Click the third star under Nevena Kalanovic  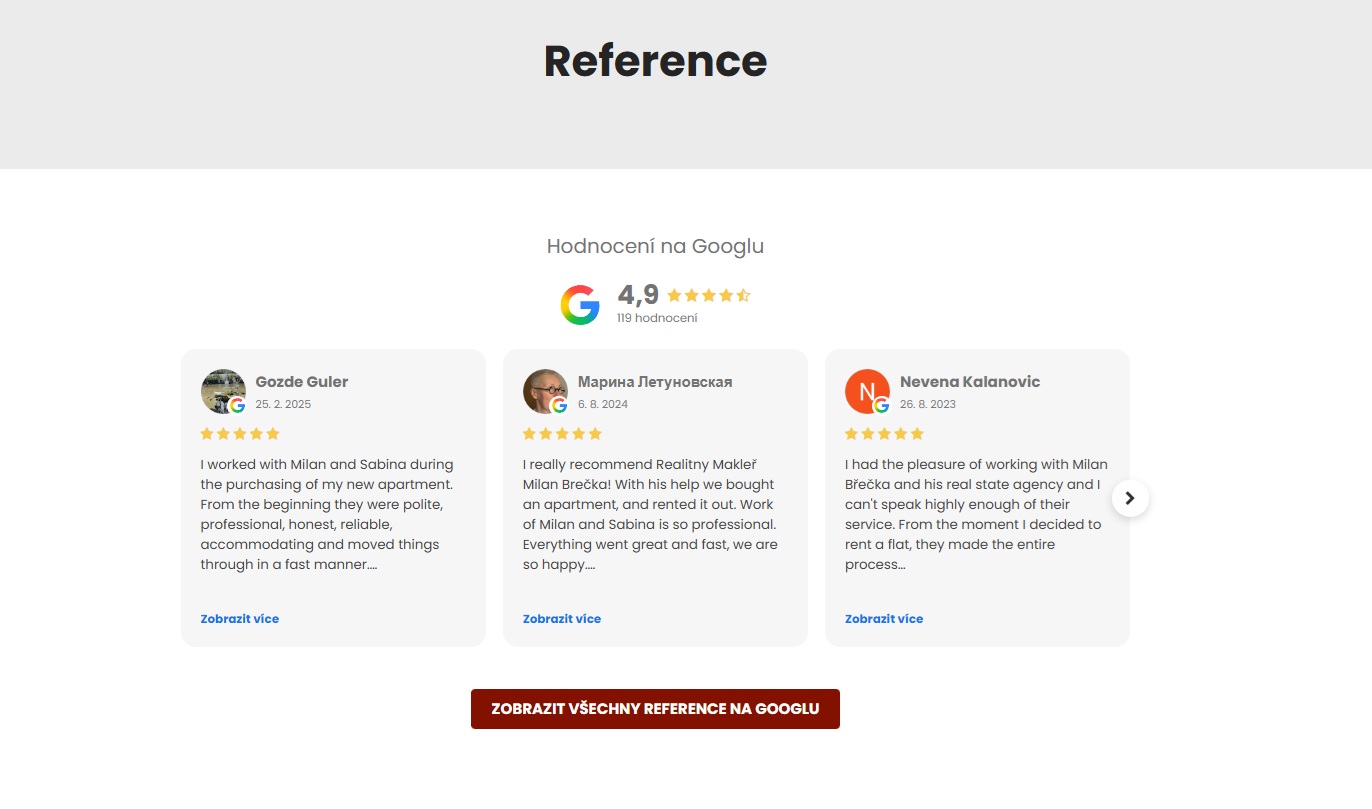click(x=884, y=433)
